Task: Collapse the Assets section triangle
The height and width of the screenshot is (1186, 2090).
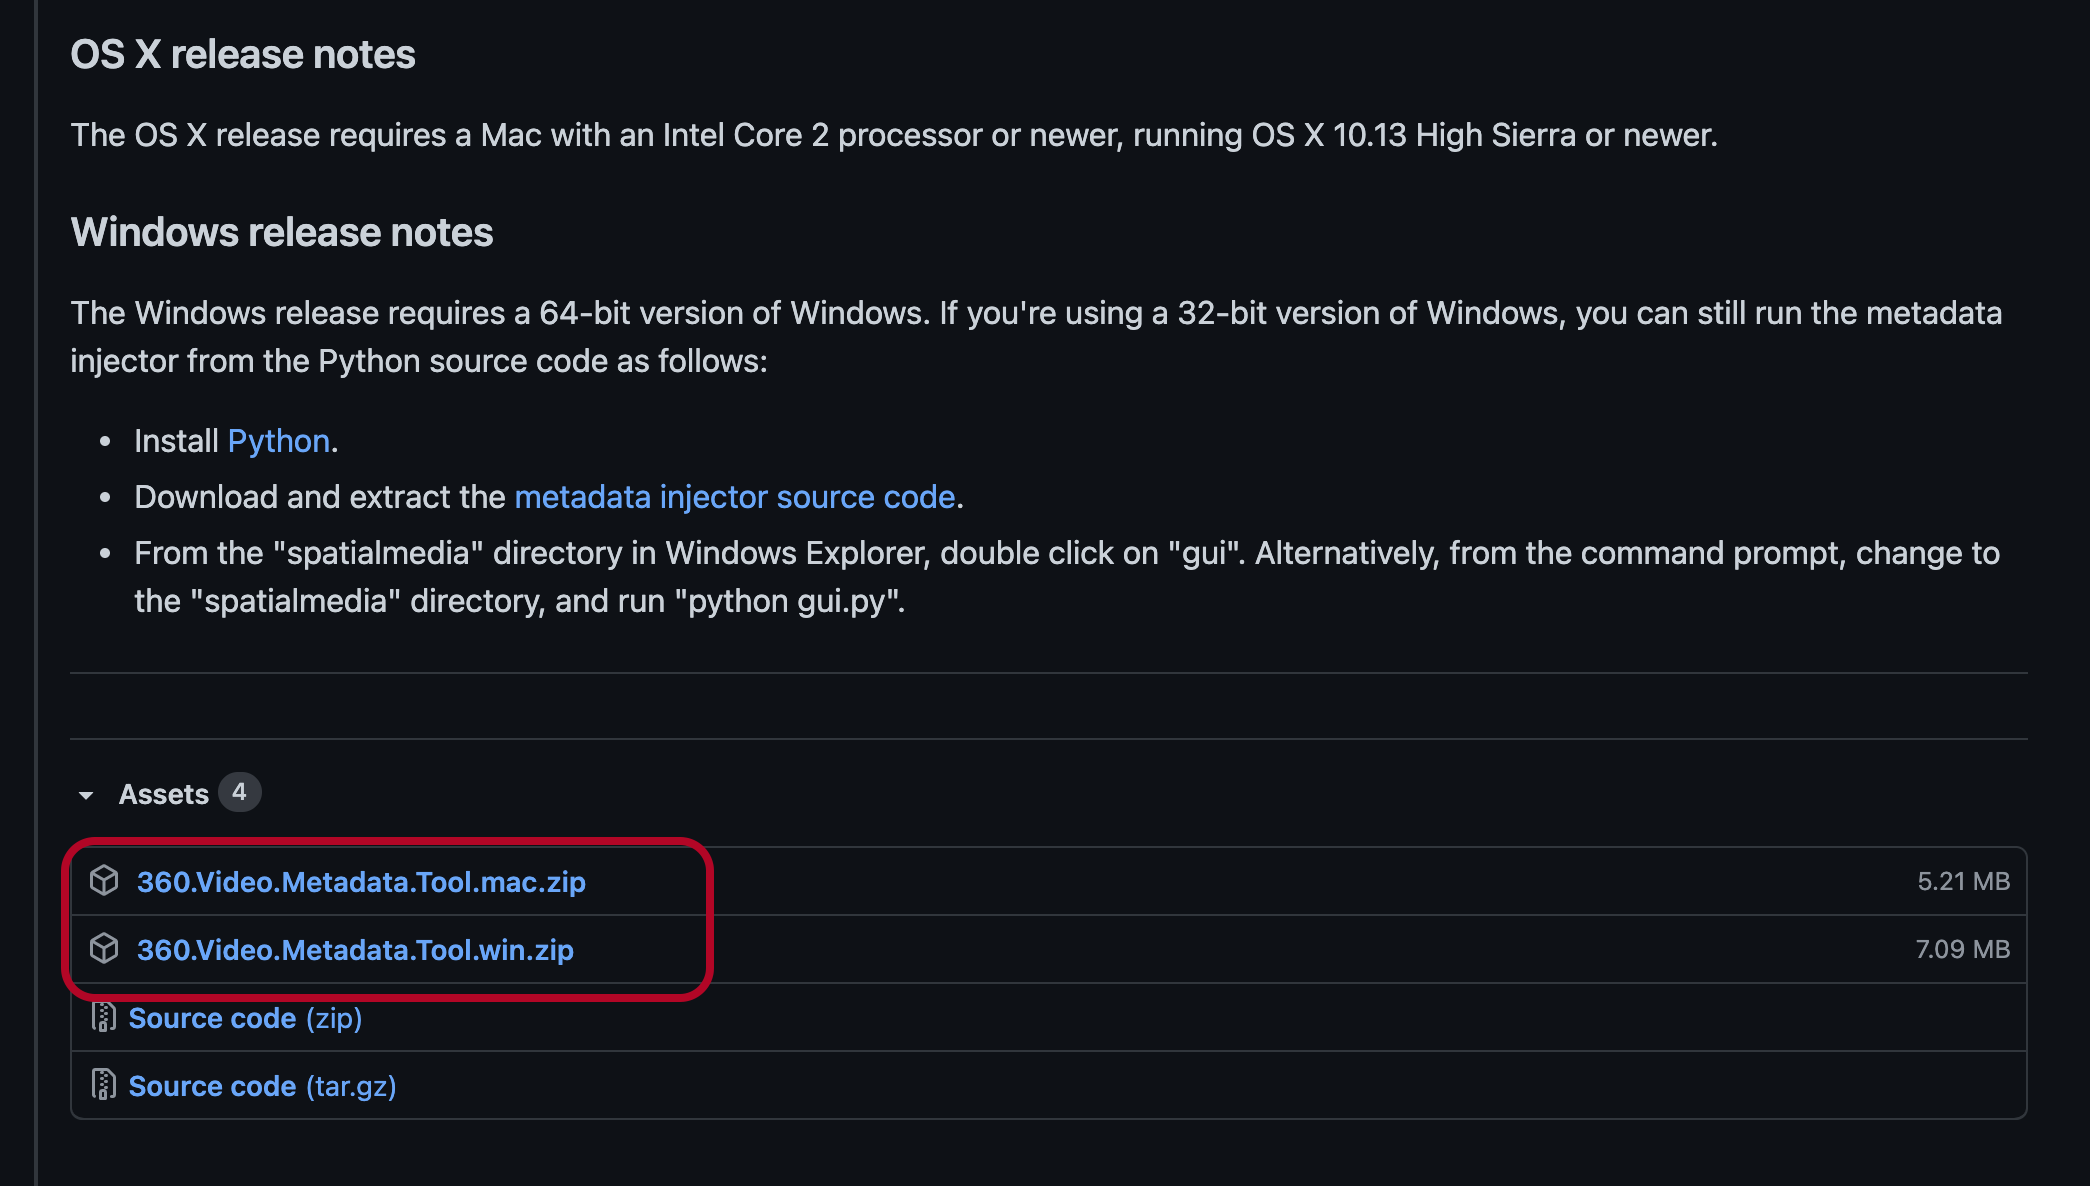Action: (86, 795)
